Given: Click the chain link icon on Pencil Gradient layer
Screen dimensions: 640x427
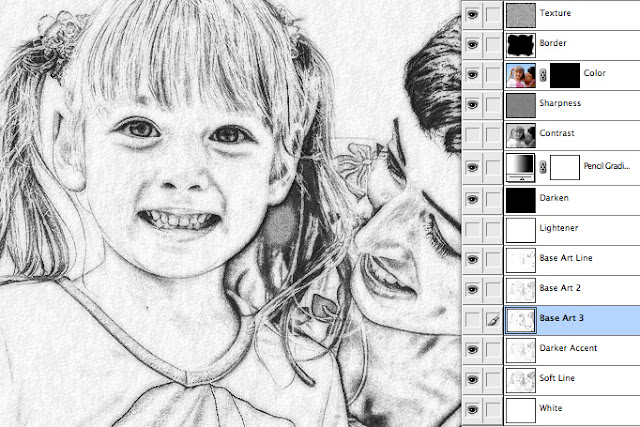Looking at the screenshot, I should pyautogui.click(x=543, y=167).
